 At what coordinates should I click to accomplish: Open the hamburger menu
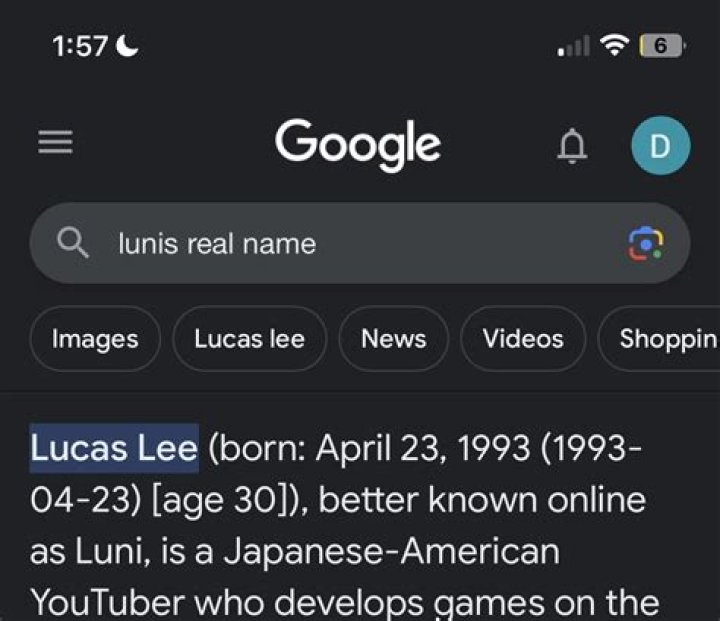(x=55, y=145)
